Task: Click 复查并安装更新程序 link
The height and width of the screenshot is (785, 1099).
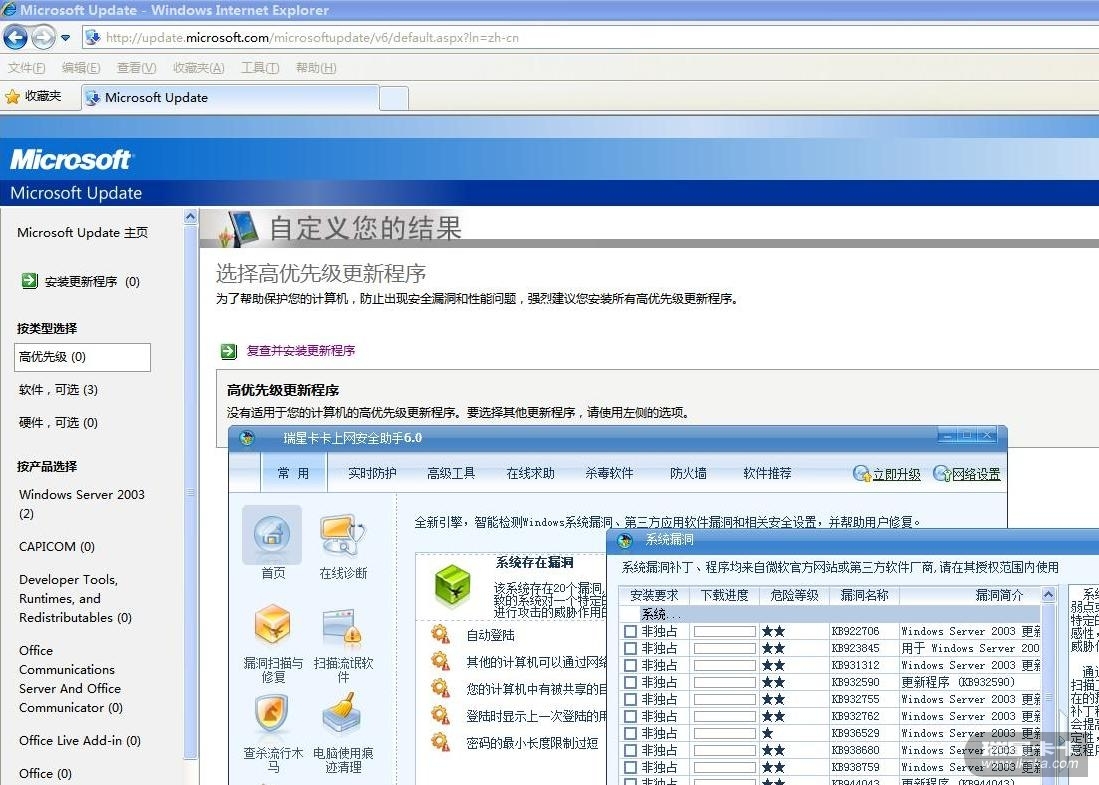Action: [x=301, y=351]
